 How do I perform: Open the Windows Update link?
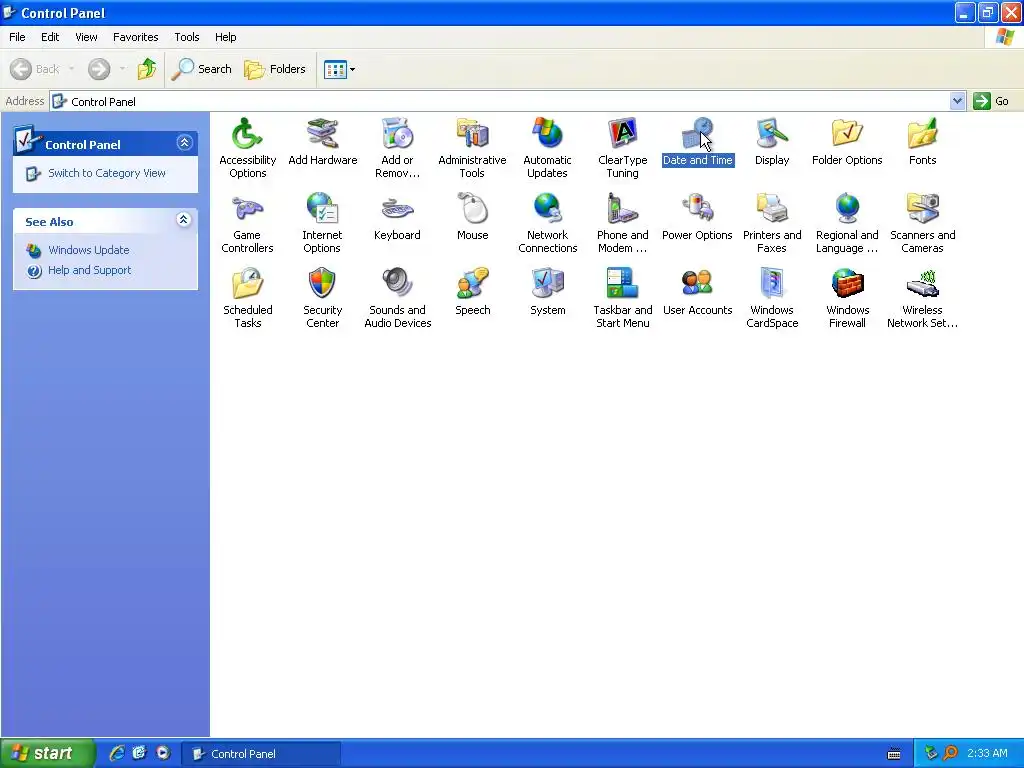click(88, 250)
